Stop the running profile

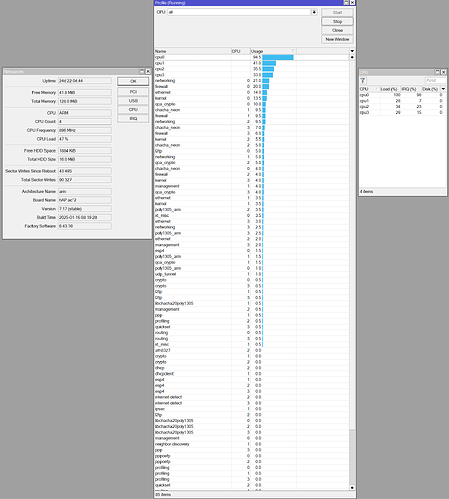pyautogui.click(x=337, y=21)
